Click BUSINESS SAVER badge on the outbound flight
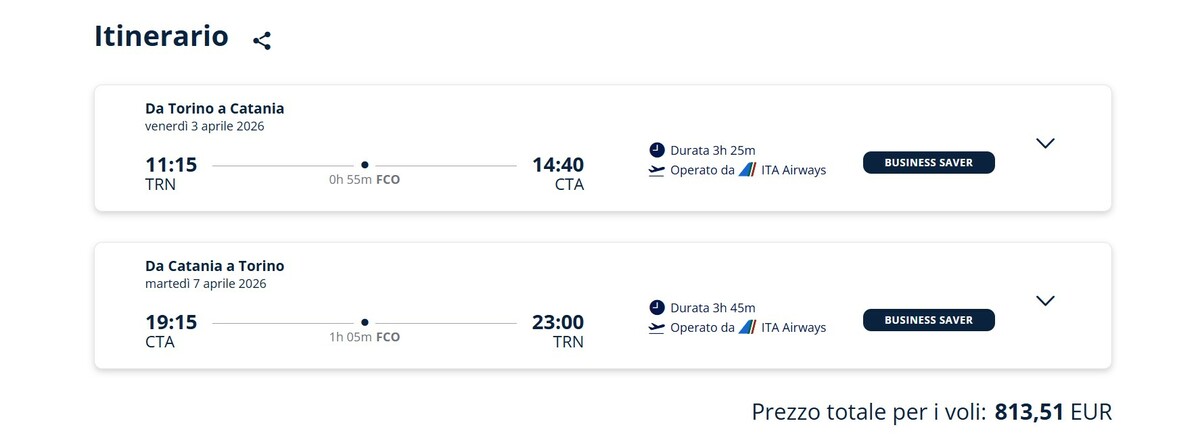 click(929, 162)
